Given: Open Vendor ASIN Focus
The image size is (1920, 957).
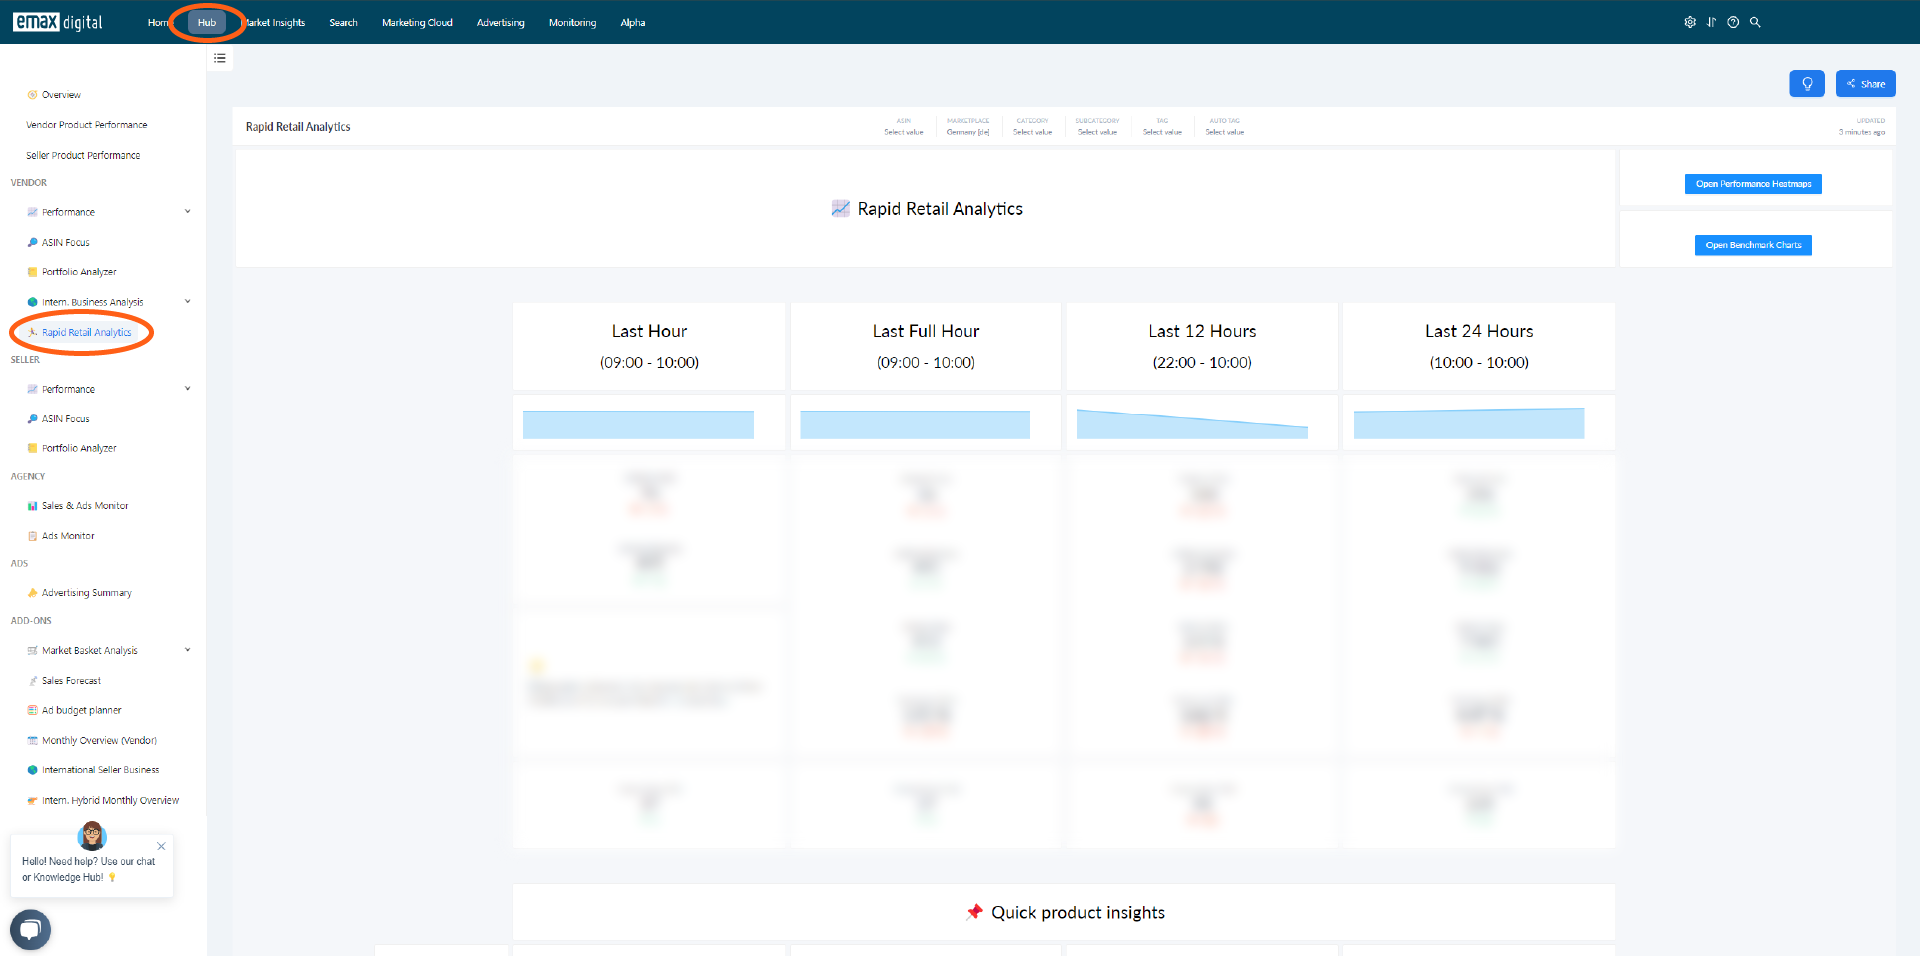Looking at the screenshot, I should (x=65, y=242).
